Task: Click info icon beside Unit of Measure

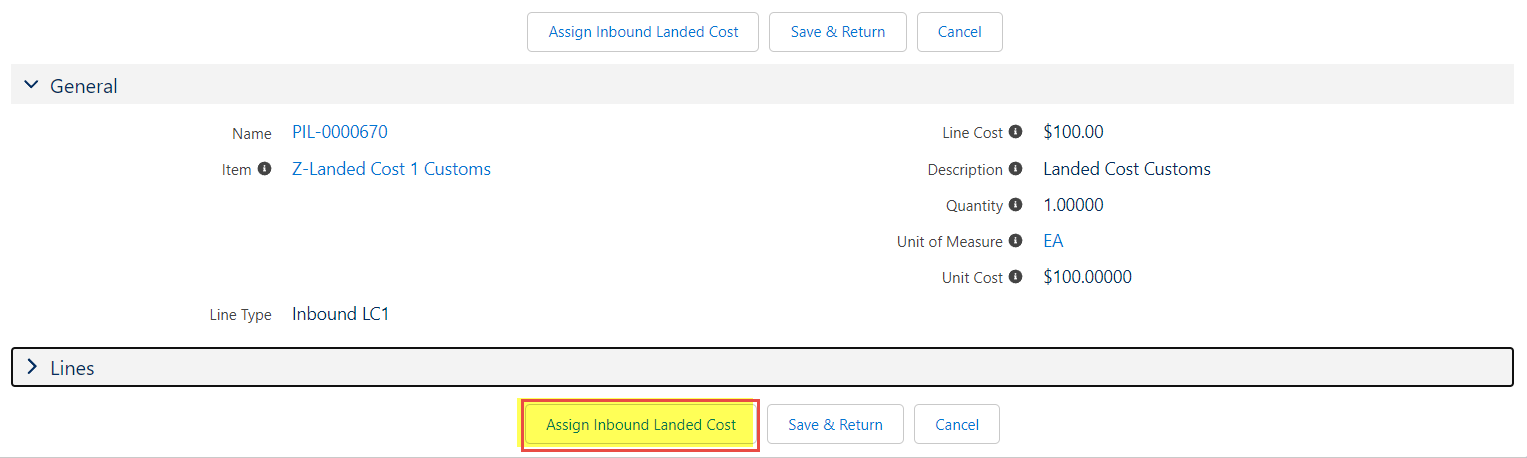Action: pyautogui.click(x=1016, y=241)
